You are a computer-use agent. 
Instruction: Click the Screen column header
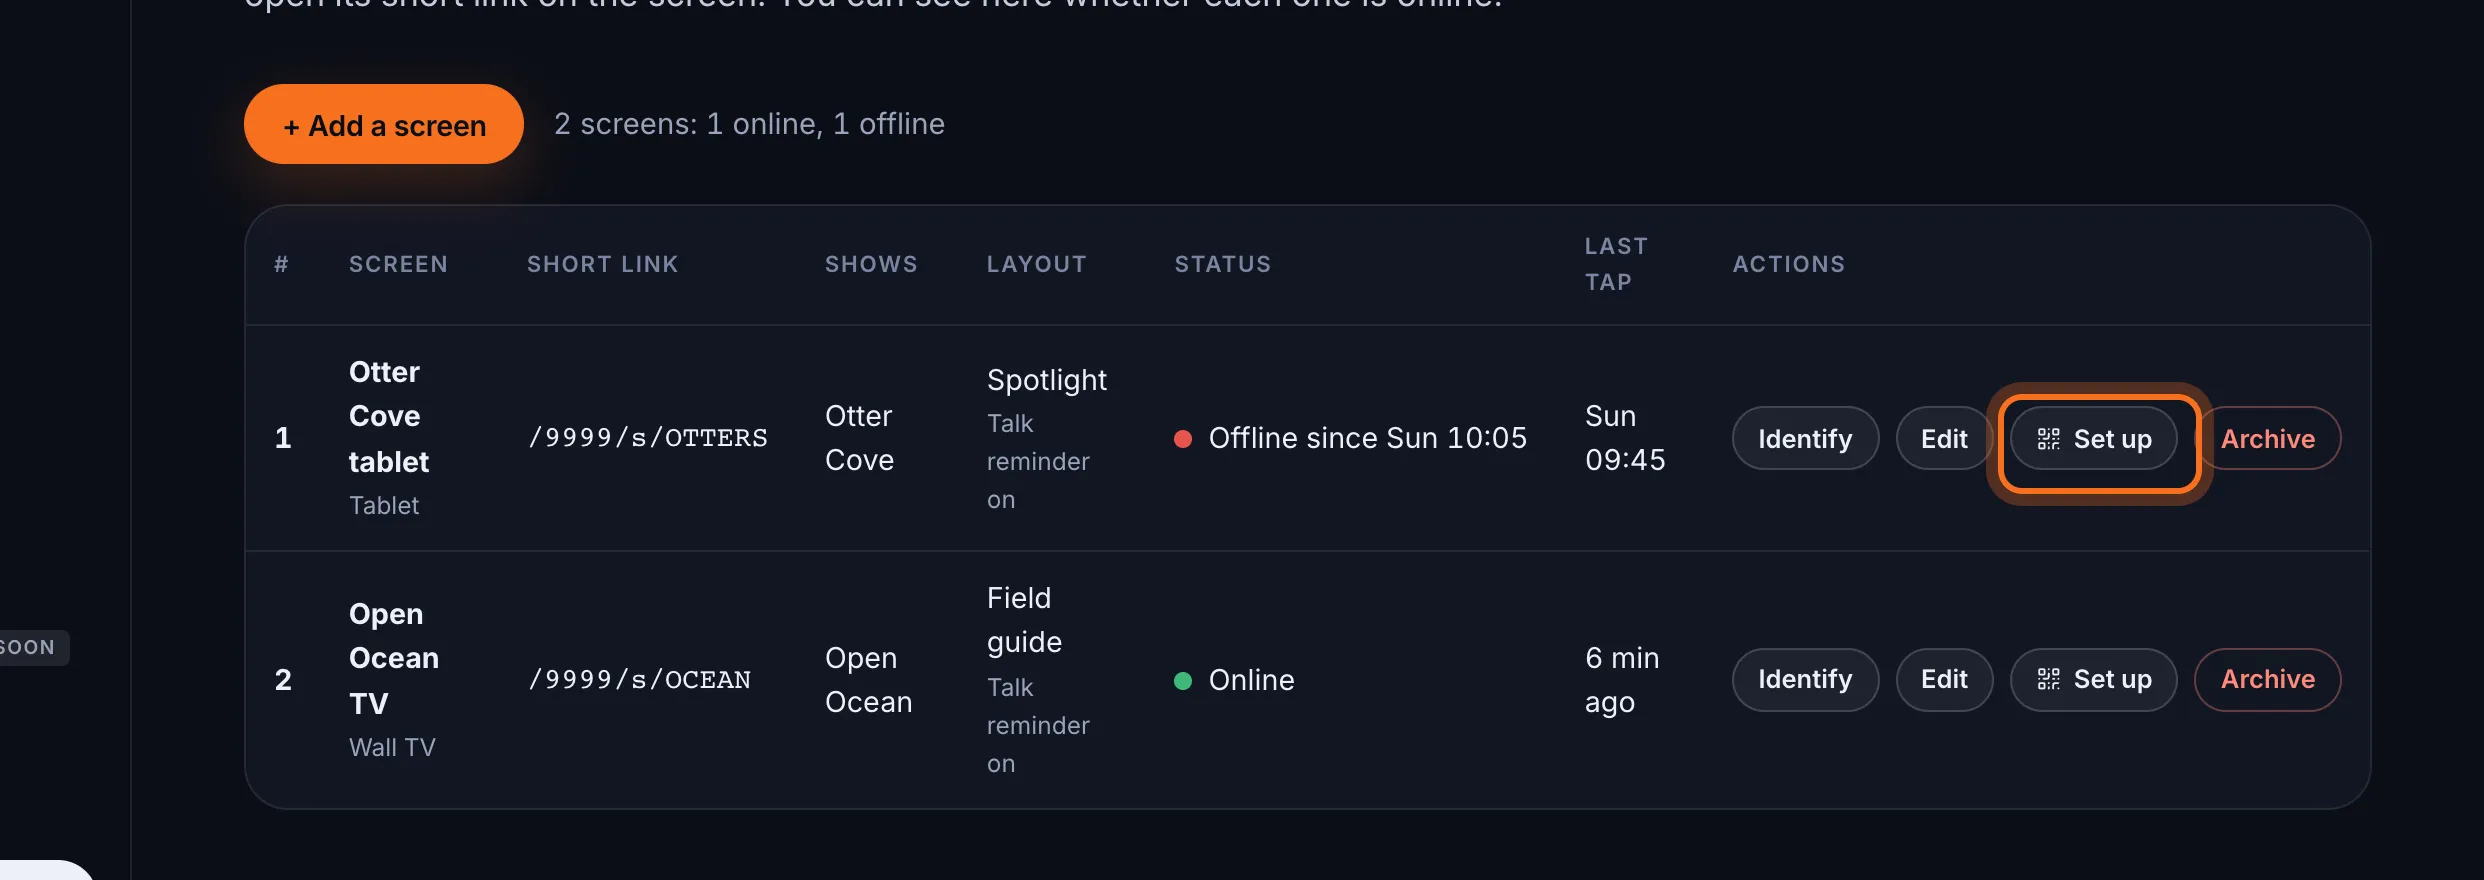398,264
